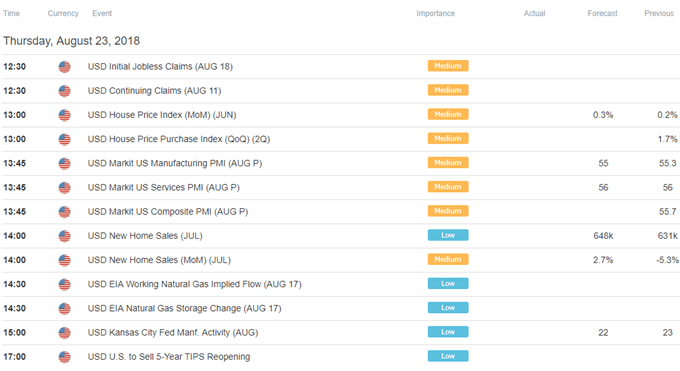Click the 631k previous value for New Home Sales

pos(667,236)
